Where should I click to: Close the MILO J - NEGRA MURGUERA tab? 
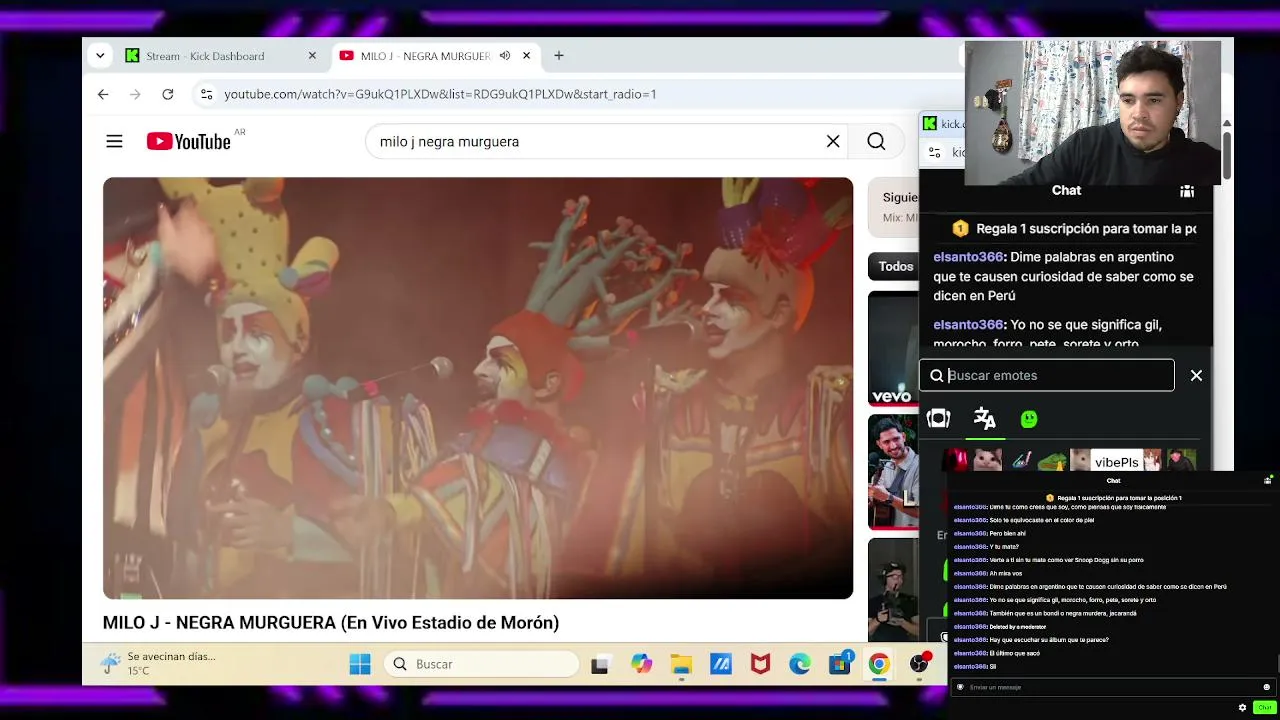click(x=527, y=56)
